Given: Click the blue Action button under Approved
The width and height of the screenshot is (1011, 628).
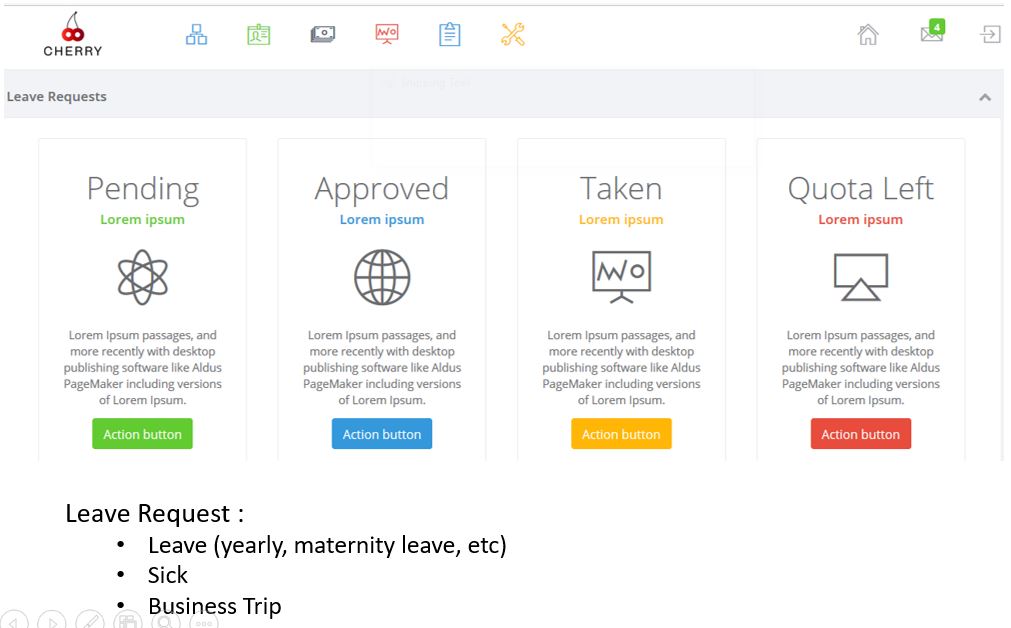Looking at the screenshot, I should [382, 434].
